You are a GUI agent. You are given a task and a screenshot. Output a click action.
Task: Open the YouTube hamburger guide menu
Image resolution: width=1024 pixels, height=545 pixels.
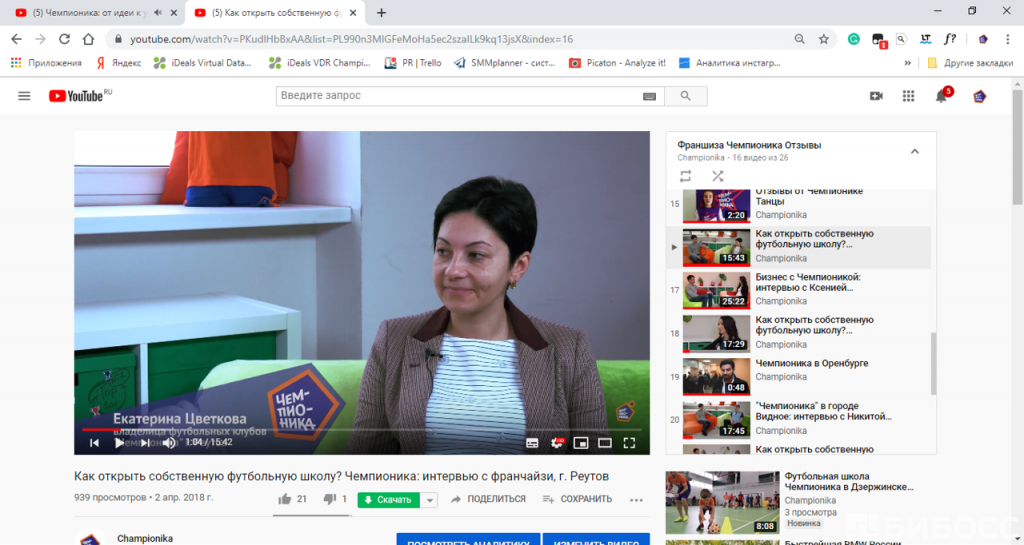click(24, 96)
